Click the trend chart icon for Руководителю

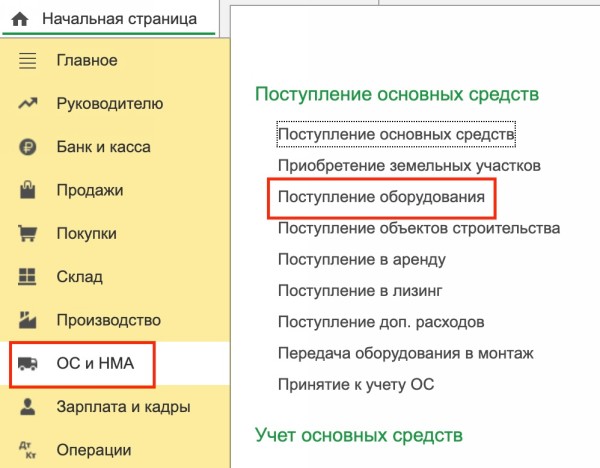[27, 104]
